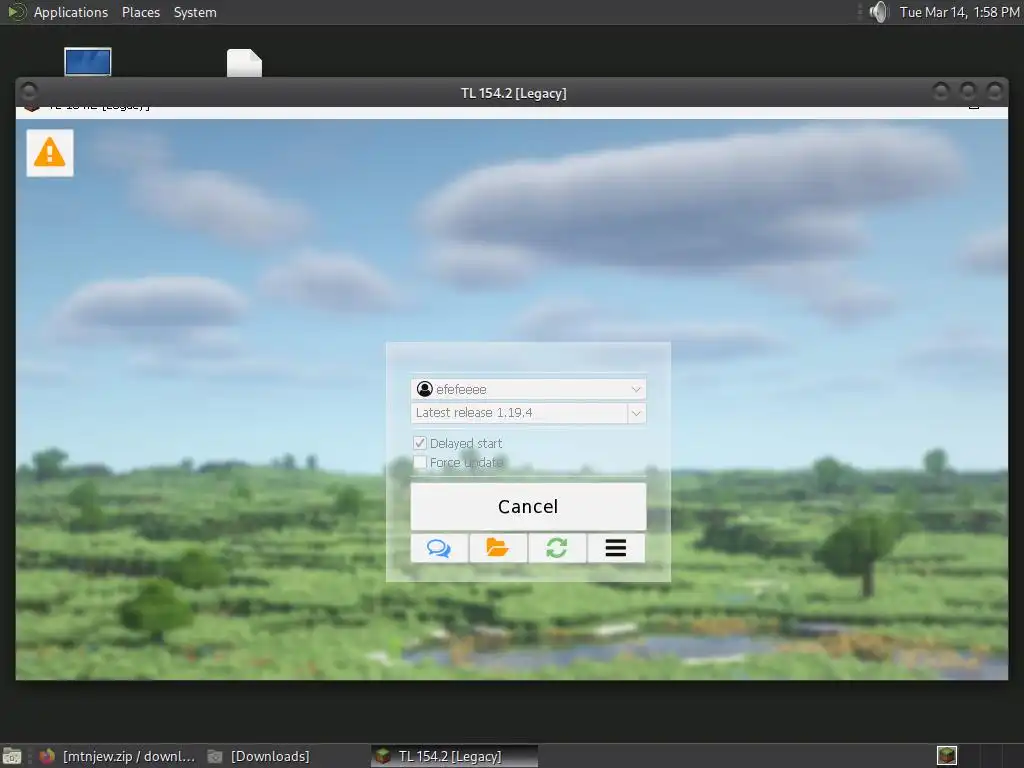
Task: Click the Minecraft block tray icon
Action: pos(946,756)
